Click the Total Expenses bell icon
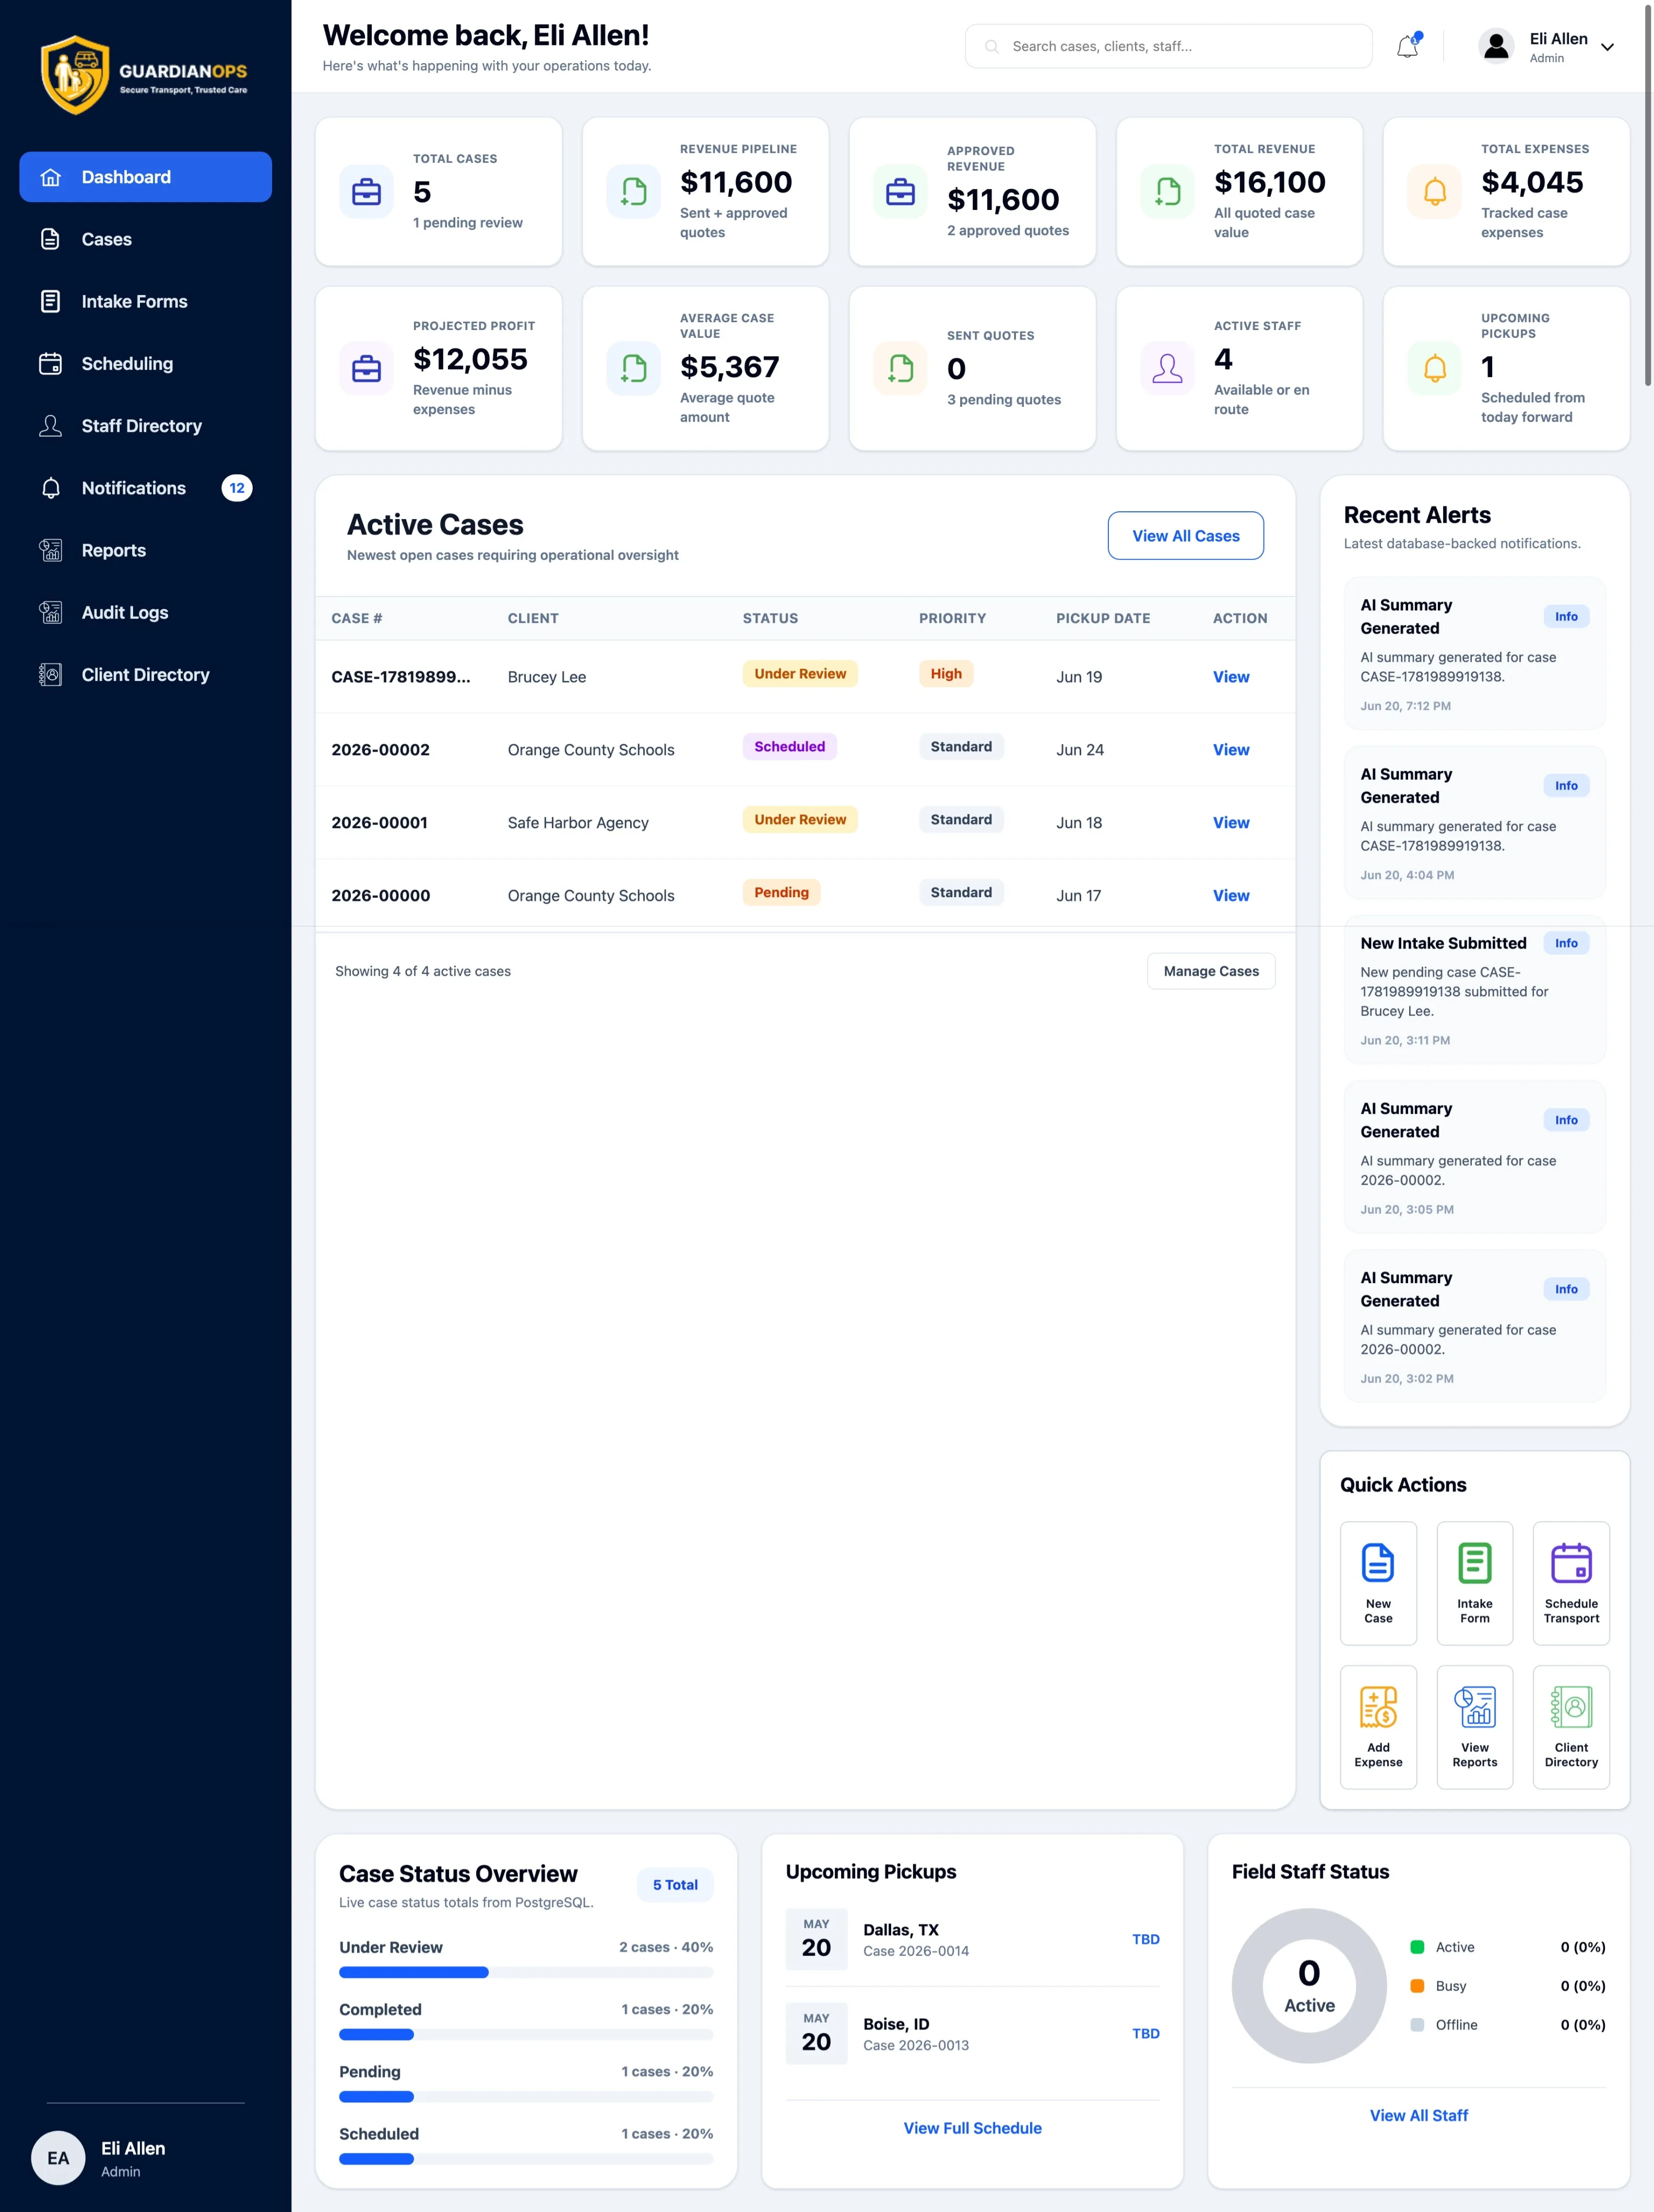The width and height of the screenshot is (1654, 2212). (1434, 191)
